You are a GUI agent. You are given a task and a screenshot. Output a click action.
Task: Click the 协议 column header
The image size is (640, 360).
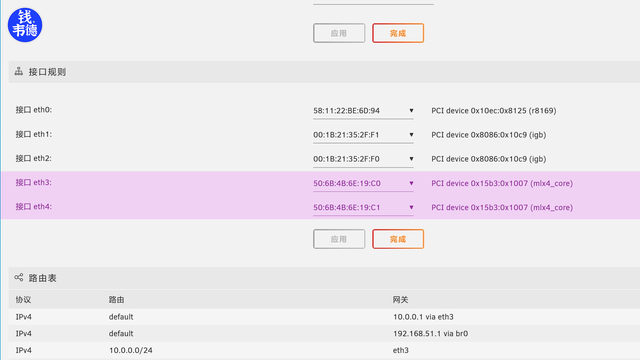coord(23,300)
